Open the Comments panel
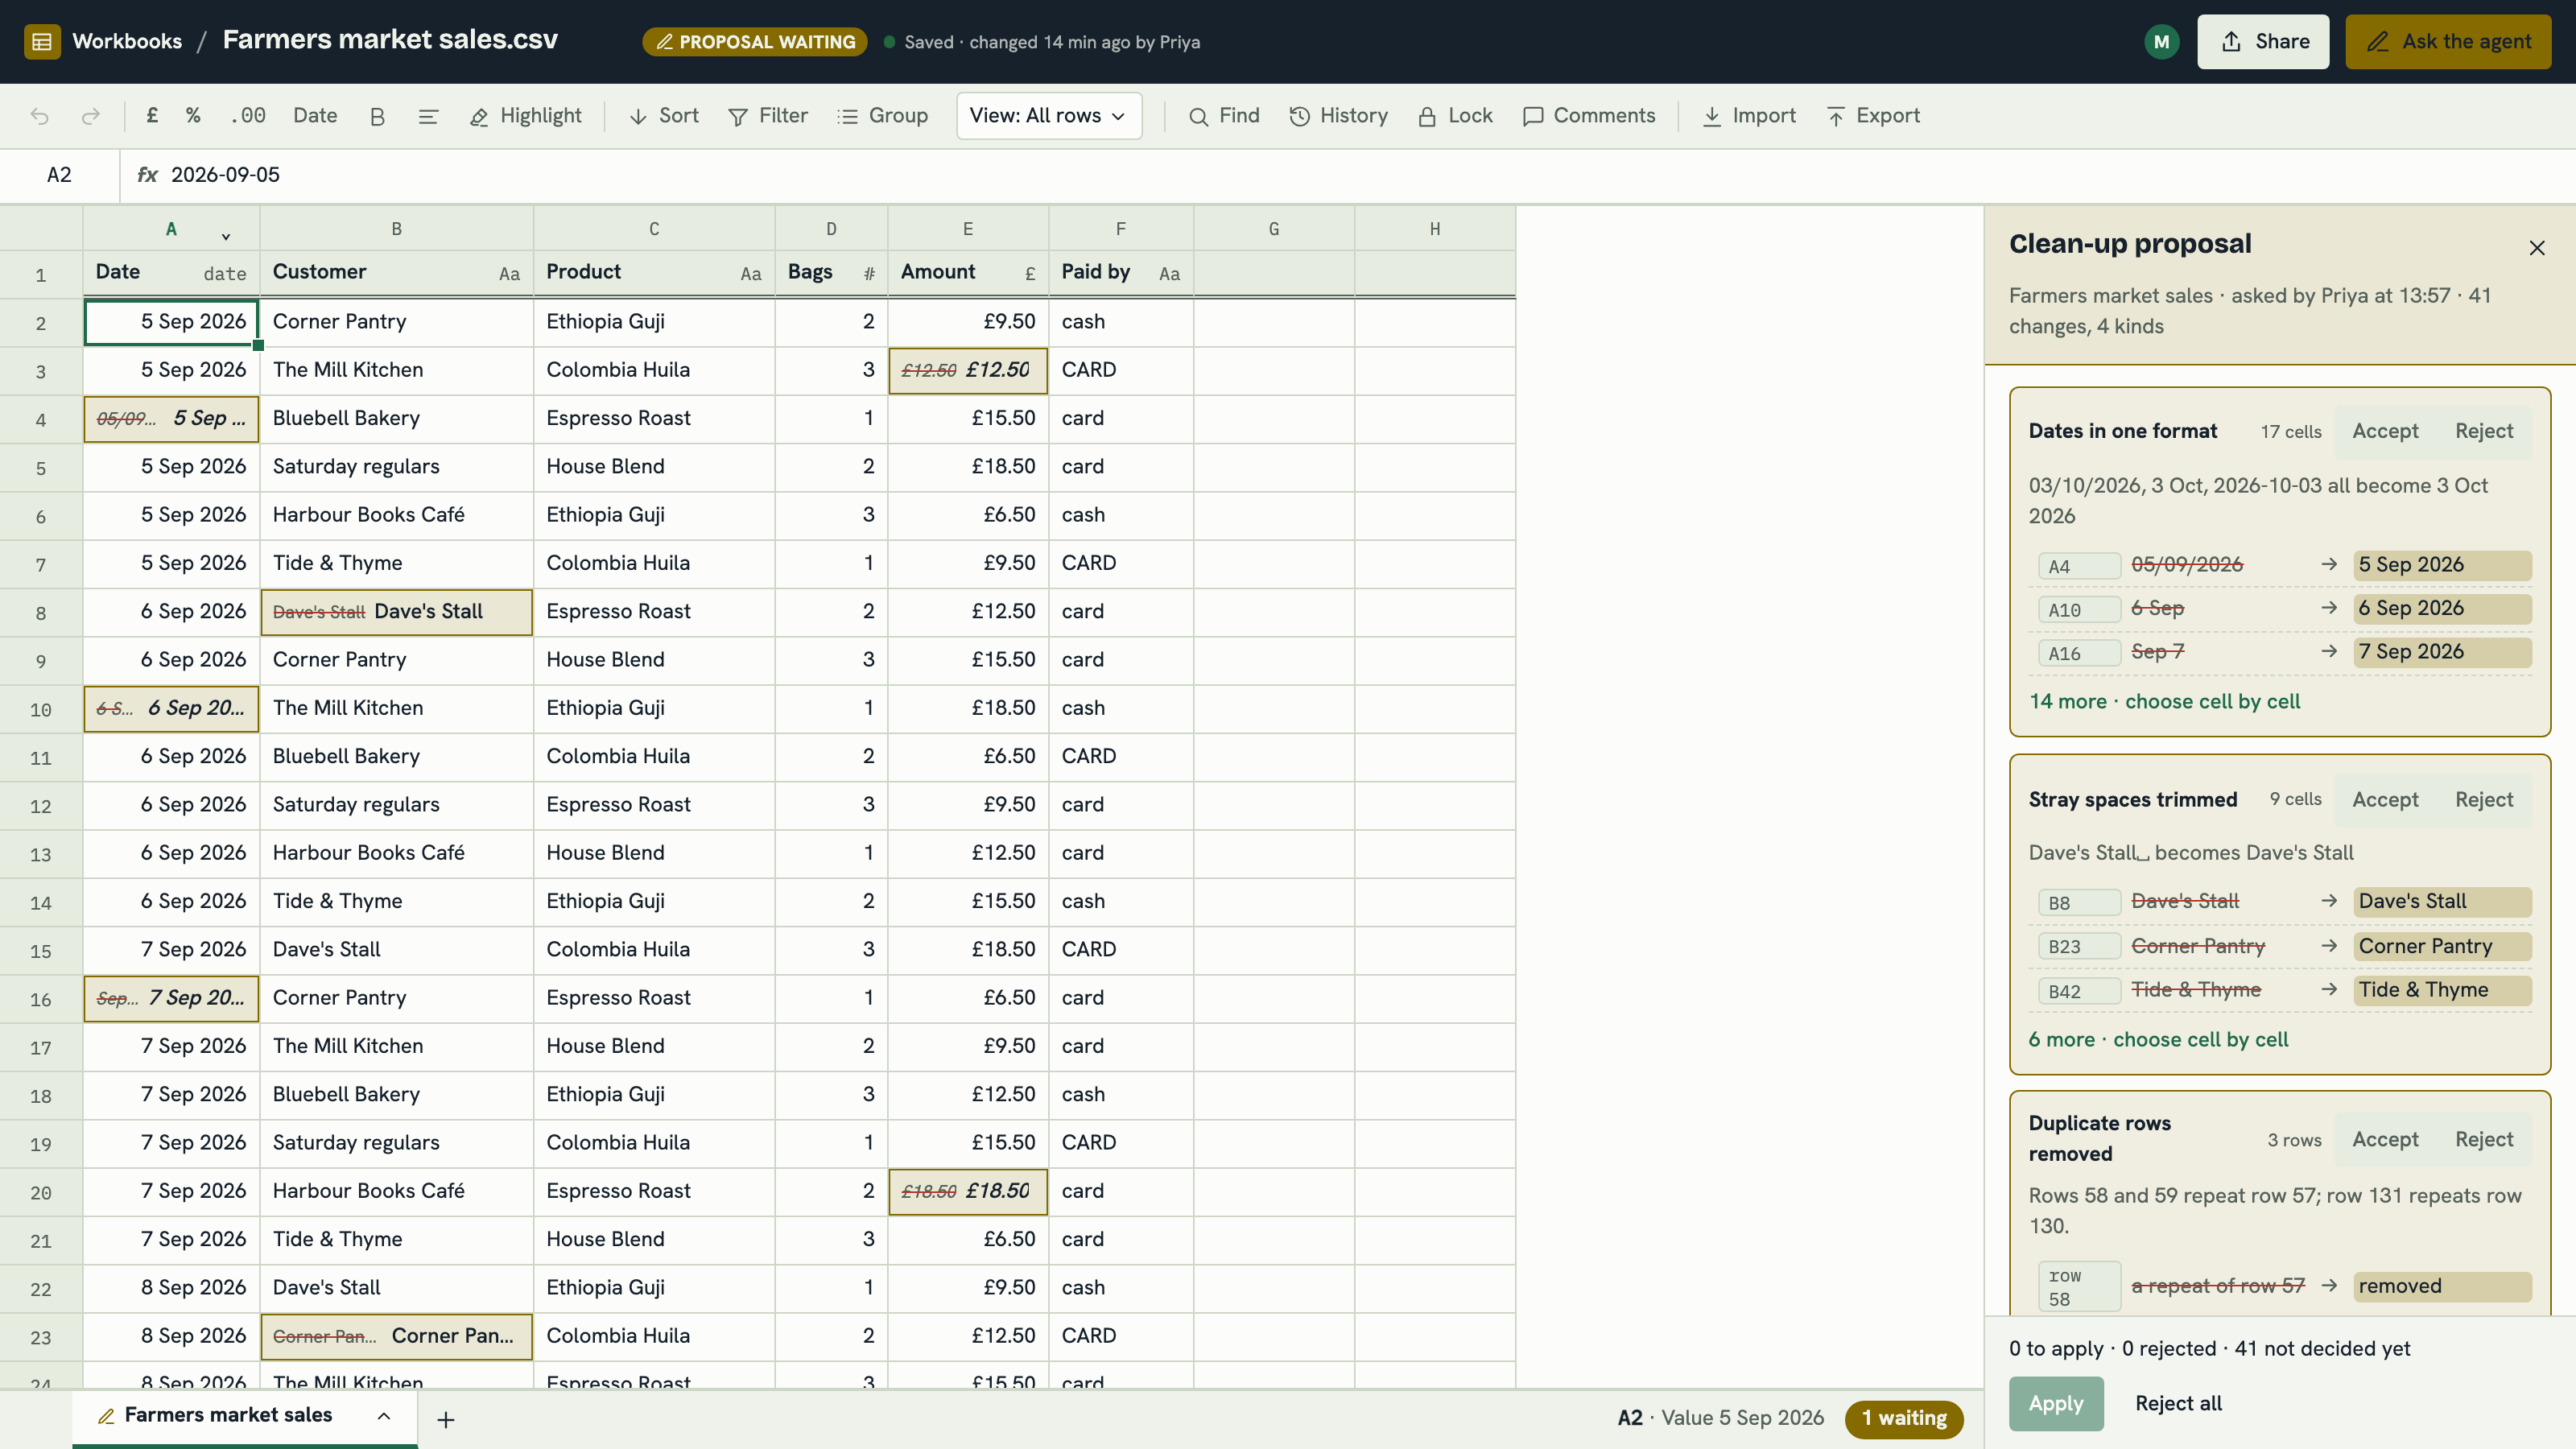 1589,116
